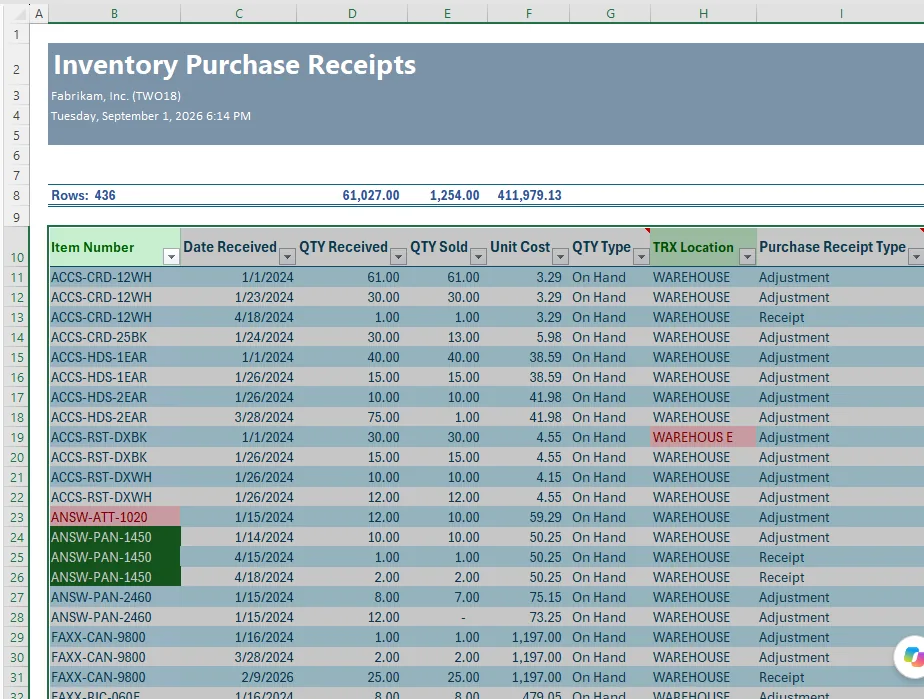Select column F header

tap(529, 14)
